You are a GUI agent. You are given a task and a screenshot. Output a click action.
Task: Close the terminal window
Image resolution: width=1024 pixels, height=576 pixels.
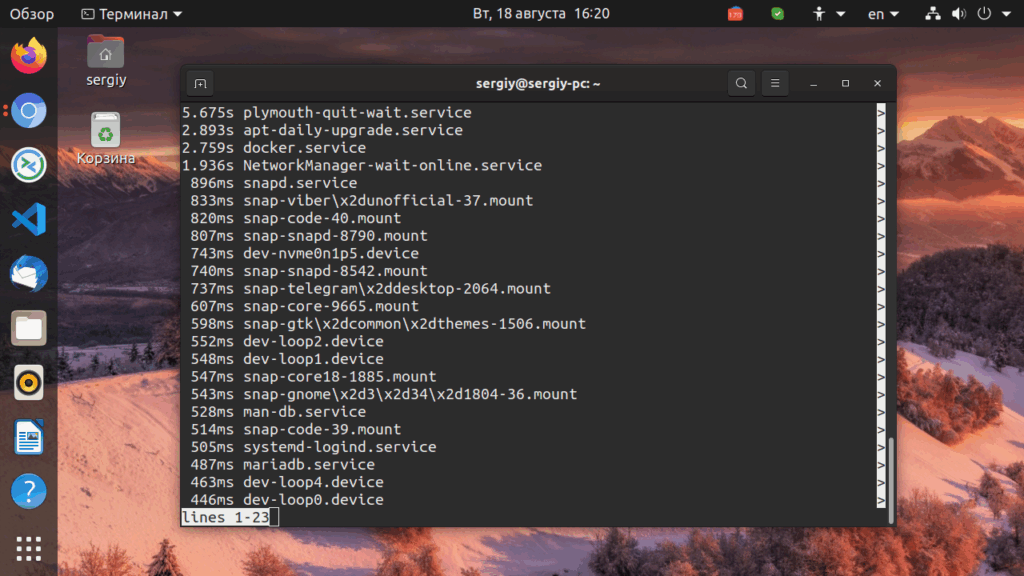[878, 84]
